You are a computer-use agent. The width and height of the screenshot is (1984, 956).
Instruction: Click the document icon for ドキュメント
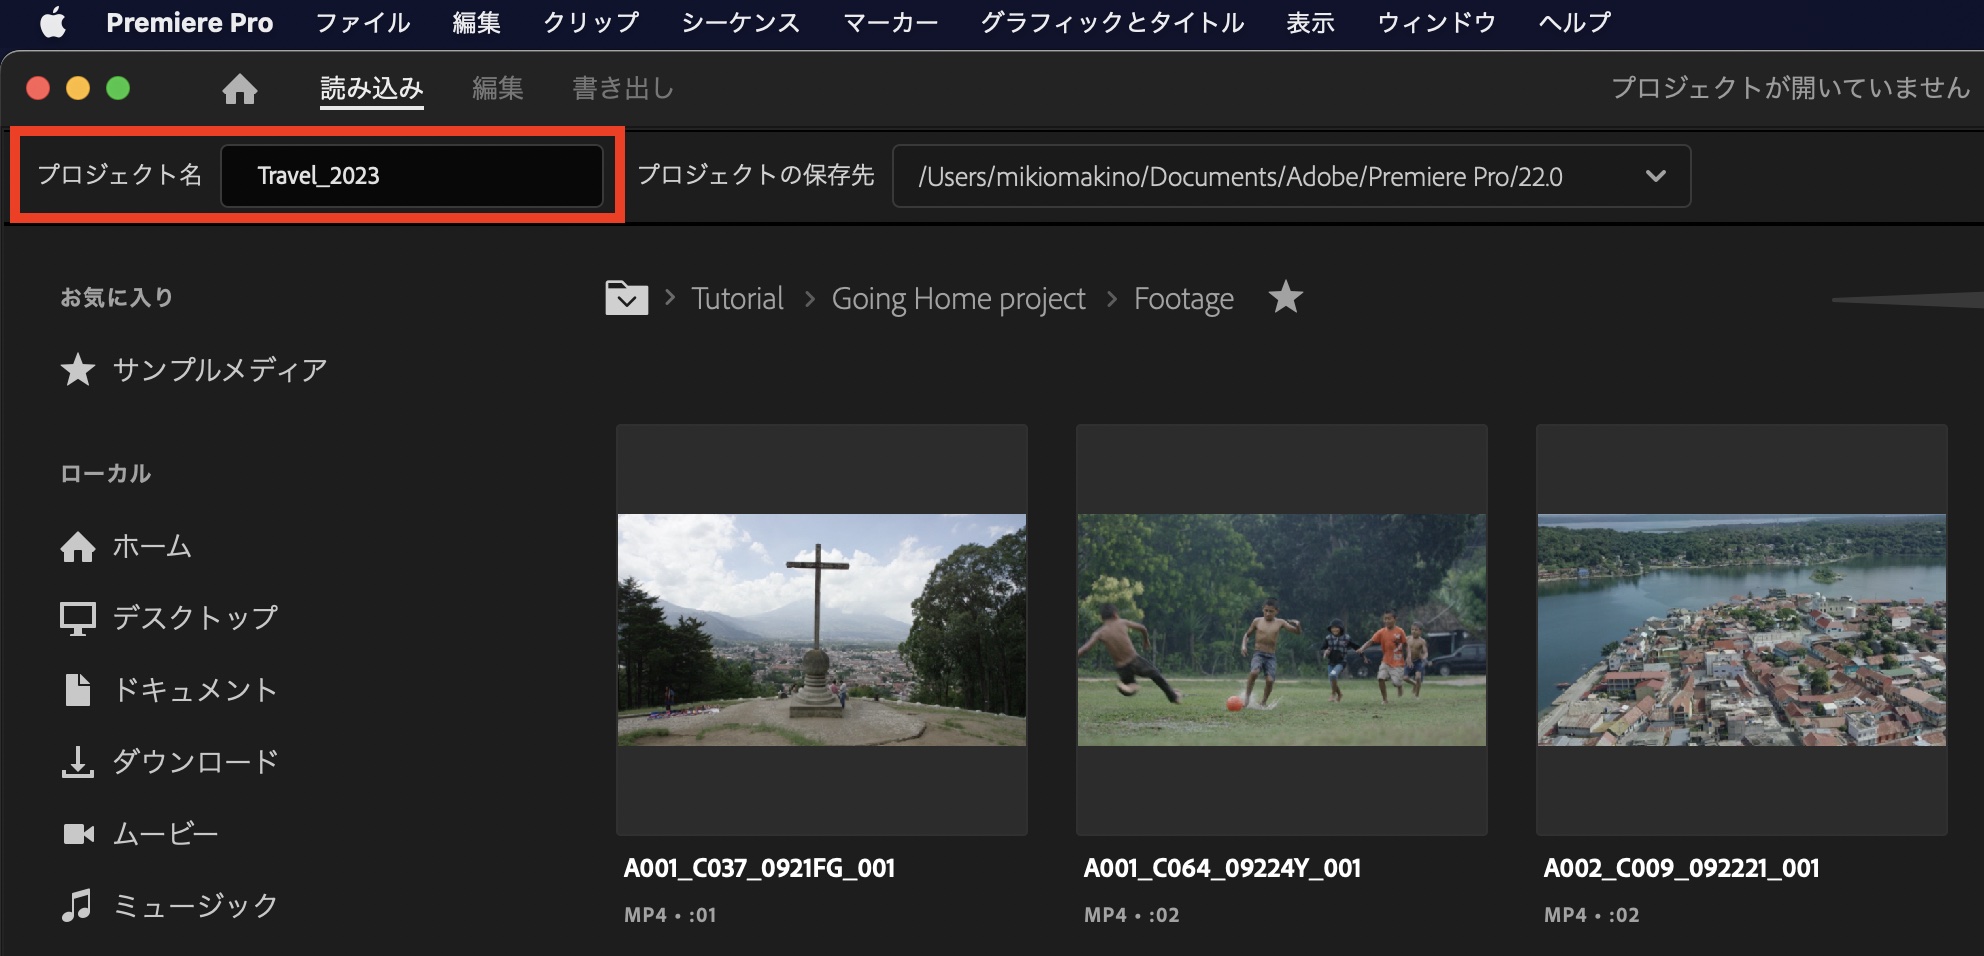click(78, 690)
